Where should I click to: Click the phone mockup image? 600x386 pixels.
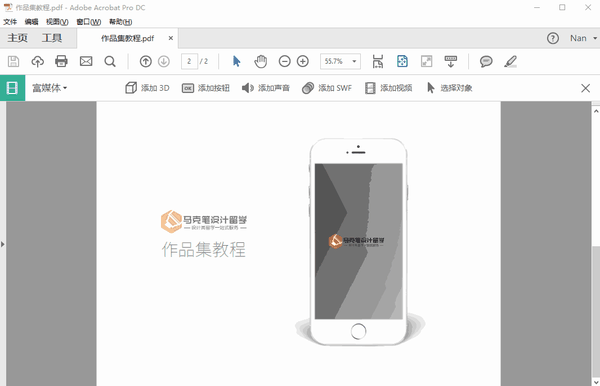[x=359, y=242]
